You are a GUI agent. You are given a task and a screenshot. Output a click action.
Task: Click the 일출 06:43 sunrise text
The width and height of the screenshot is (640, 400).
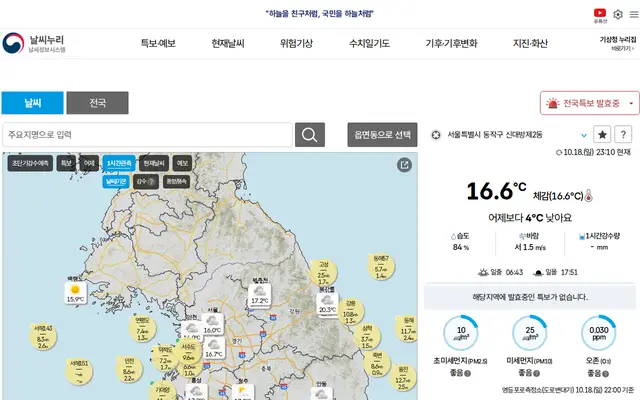501,272
